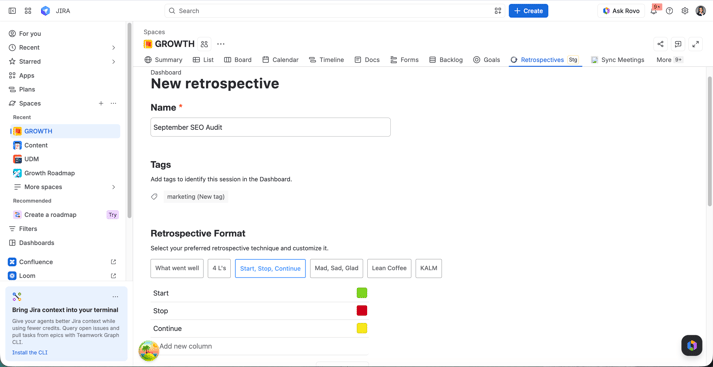Open the user profile avatar
The image size is (713, 367).
click(701, 11)
